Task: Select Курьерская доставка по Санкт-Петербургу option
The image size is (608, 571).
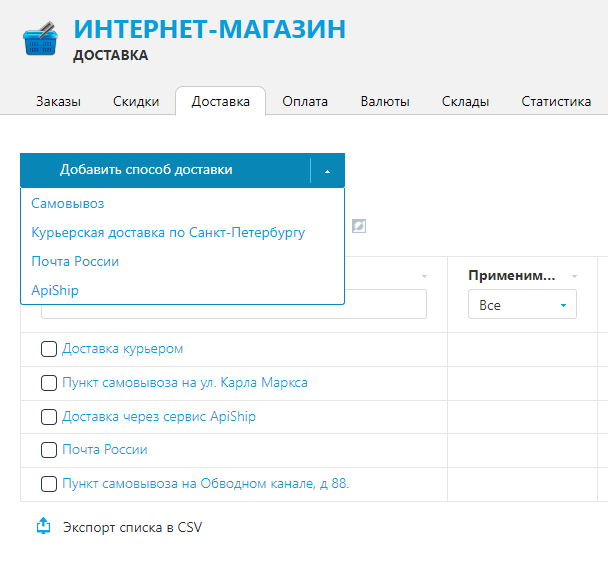Action: click(168, 233)
